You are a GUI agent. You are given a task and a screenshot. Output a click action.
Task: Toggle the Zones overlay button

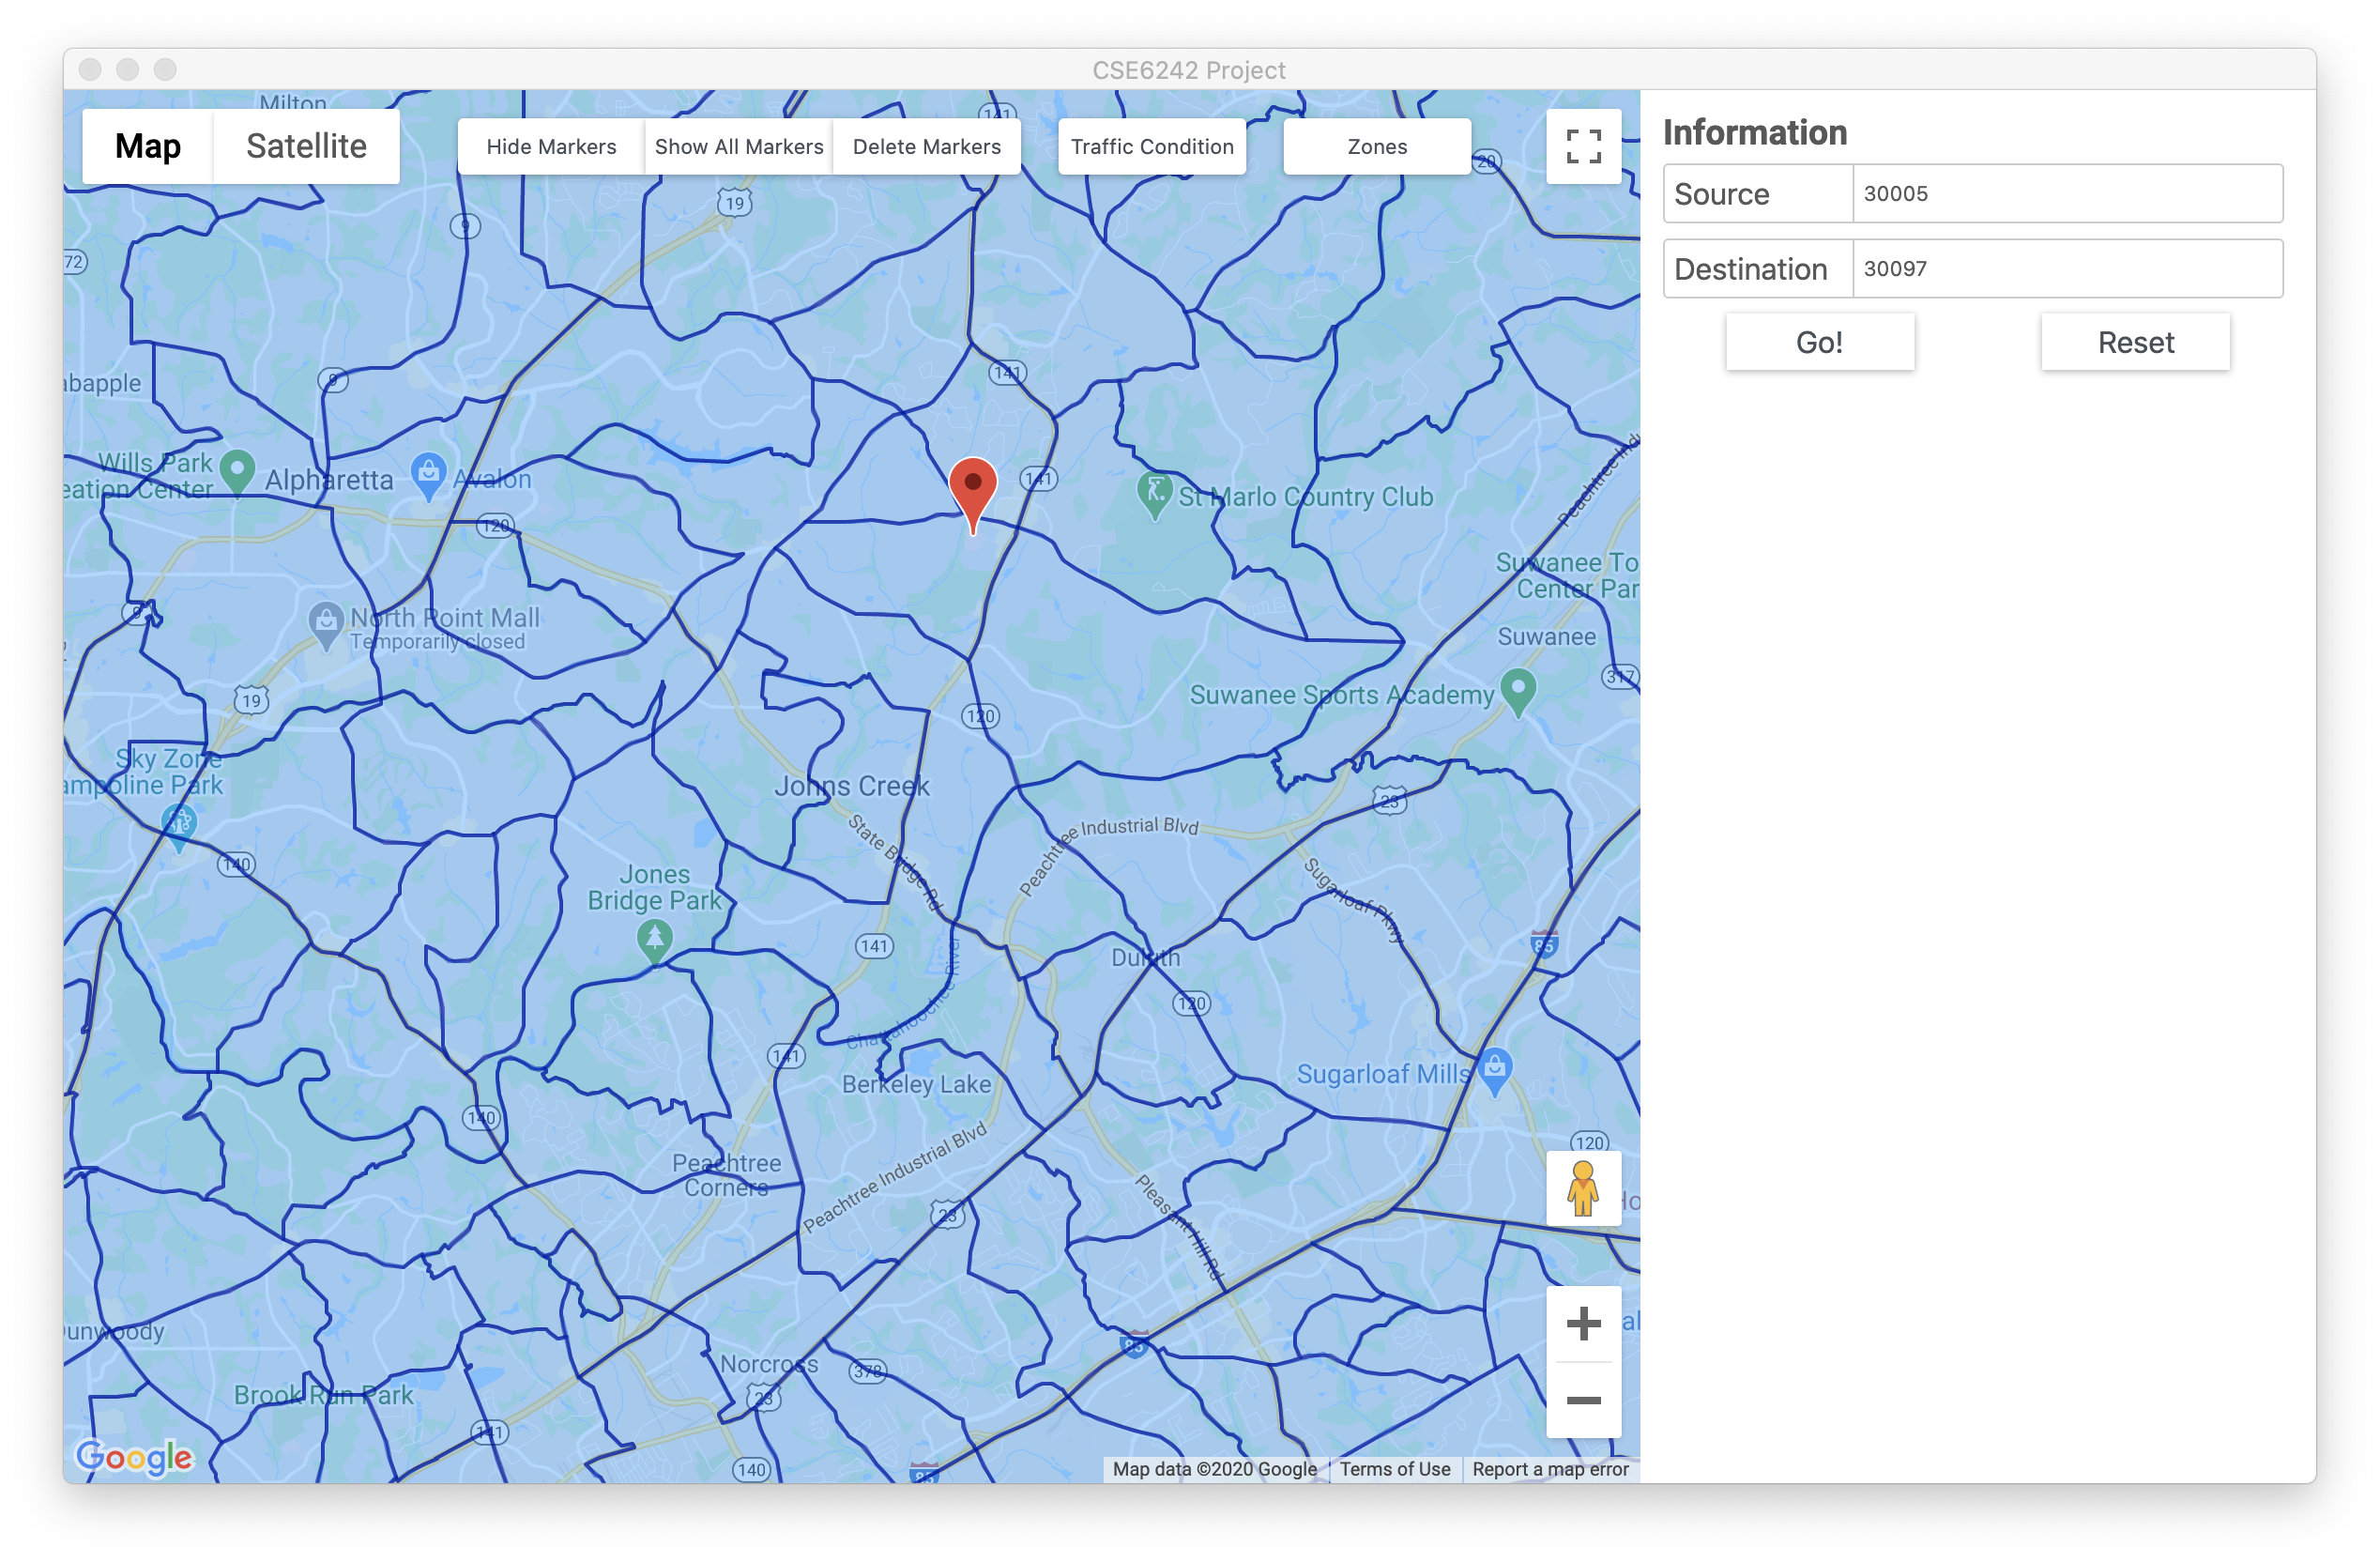click(x=1376, y=147)
